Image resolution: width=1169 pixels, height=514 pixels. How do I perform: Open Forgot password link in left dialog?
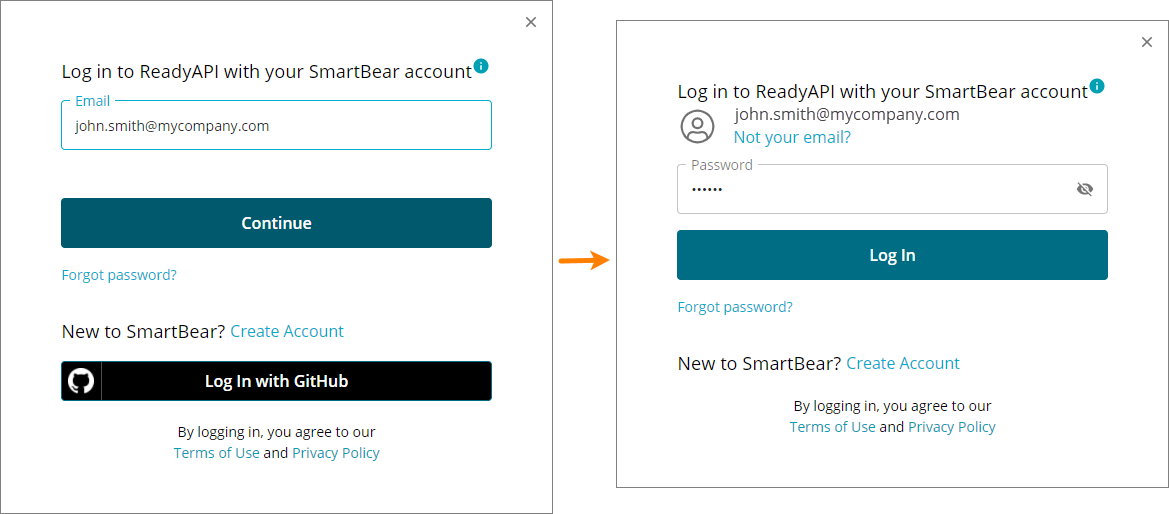(x=119, y=275)
